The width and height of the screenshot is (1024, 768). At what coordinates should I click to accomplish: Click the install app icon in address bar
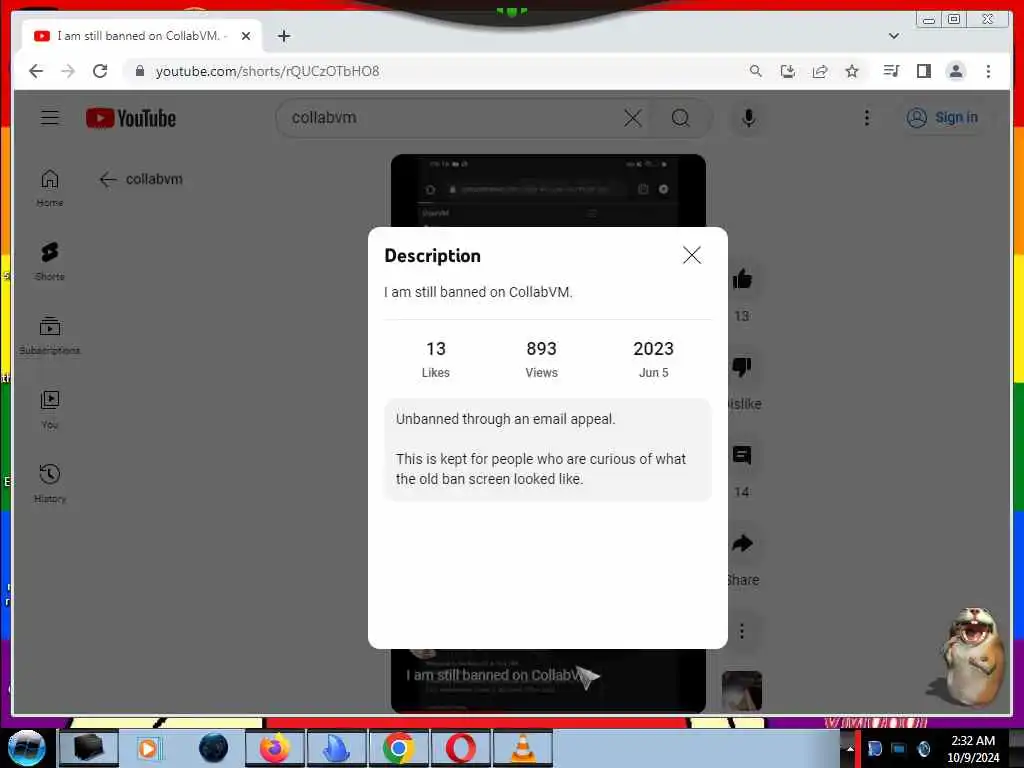tap(788, 71)
